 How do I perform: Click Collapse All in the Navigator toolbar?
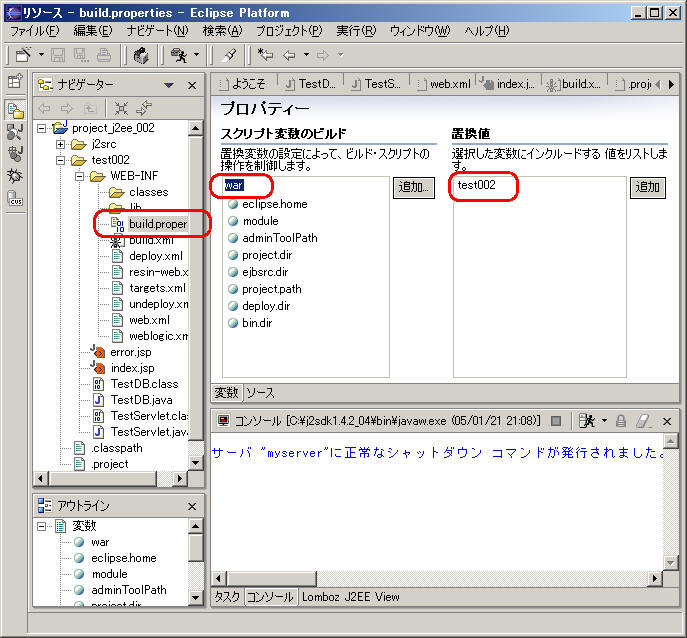[x=121, y=108]
